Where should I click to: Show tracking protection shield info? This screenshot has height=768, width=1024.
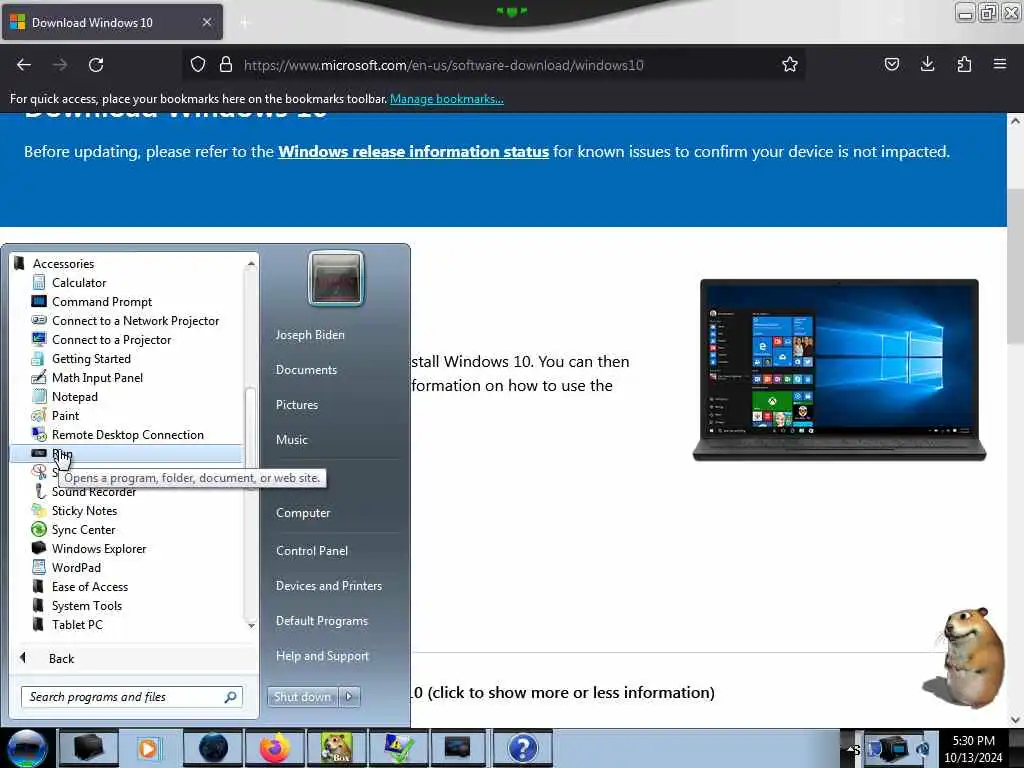pyautogui.click(x=198, y=64)
